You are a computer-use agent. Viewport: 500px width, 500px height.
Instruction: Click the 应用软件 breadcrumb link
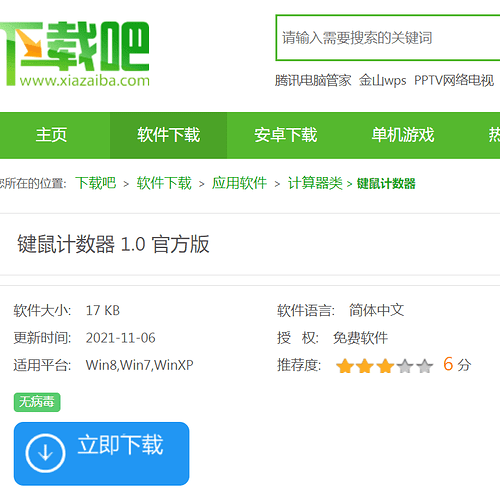click(x=239, y=183)
